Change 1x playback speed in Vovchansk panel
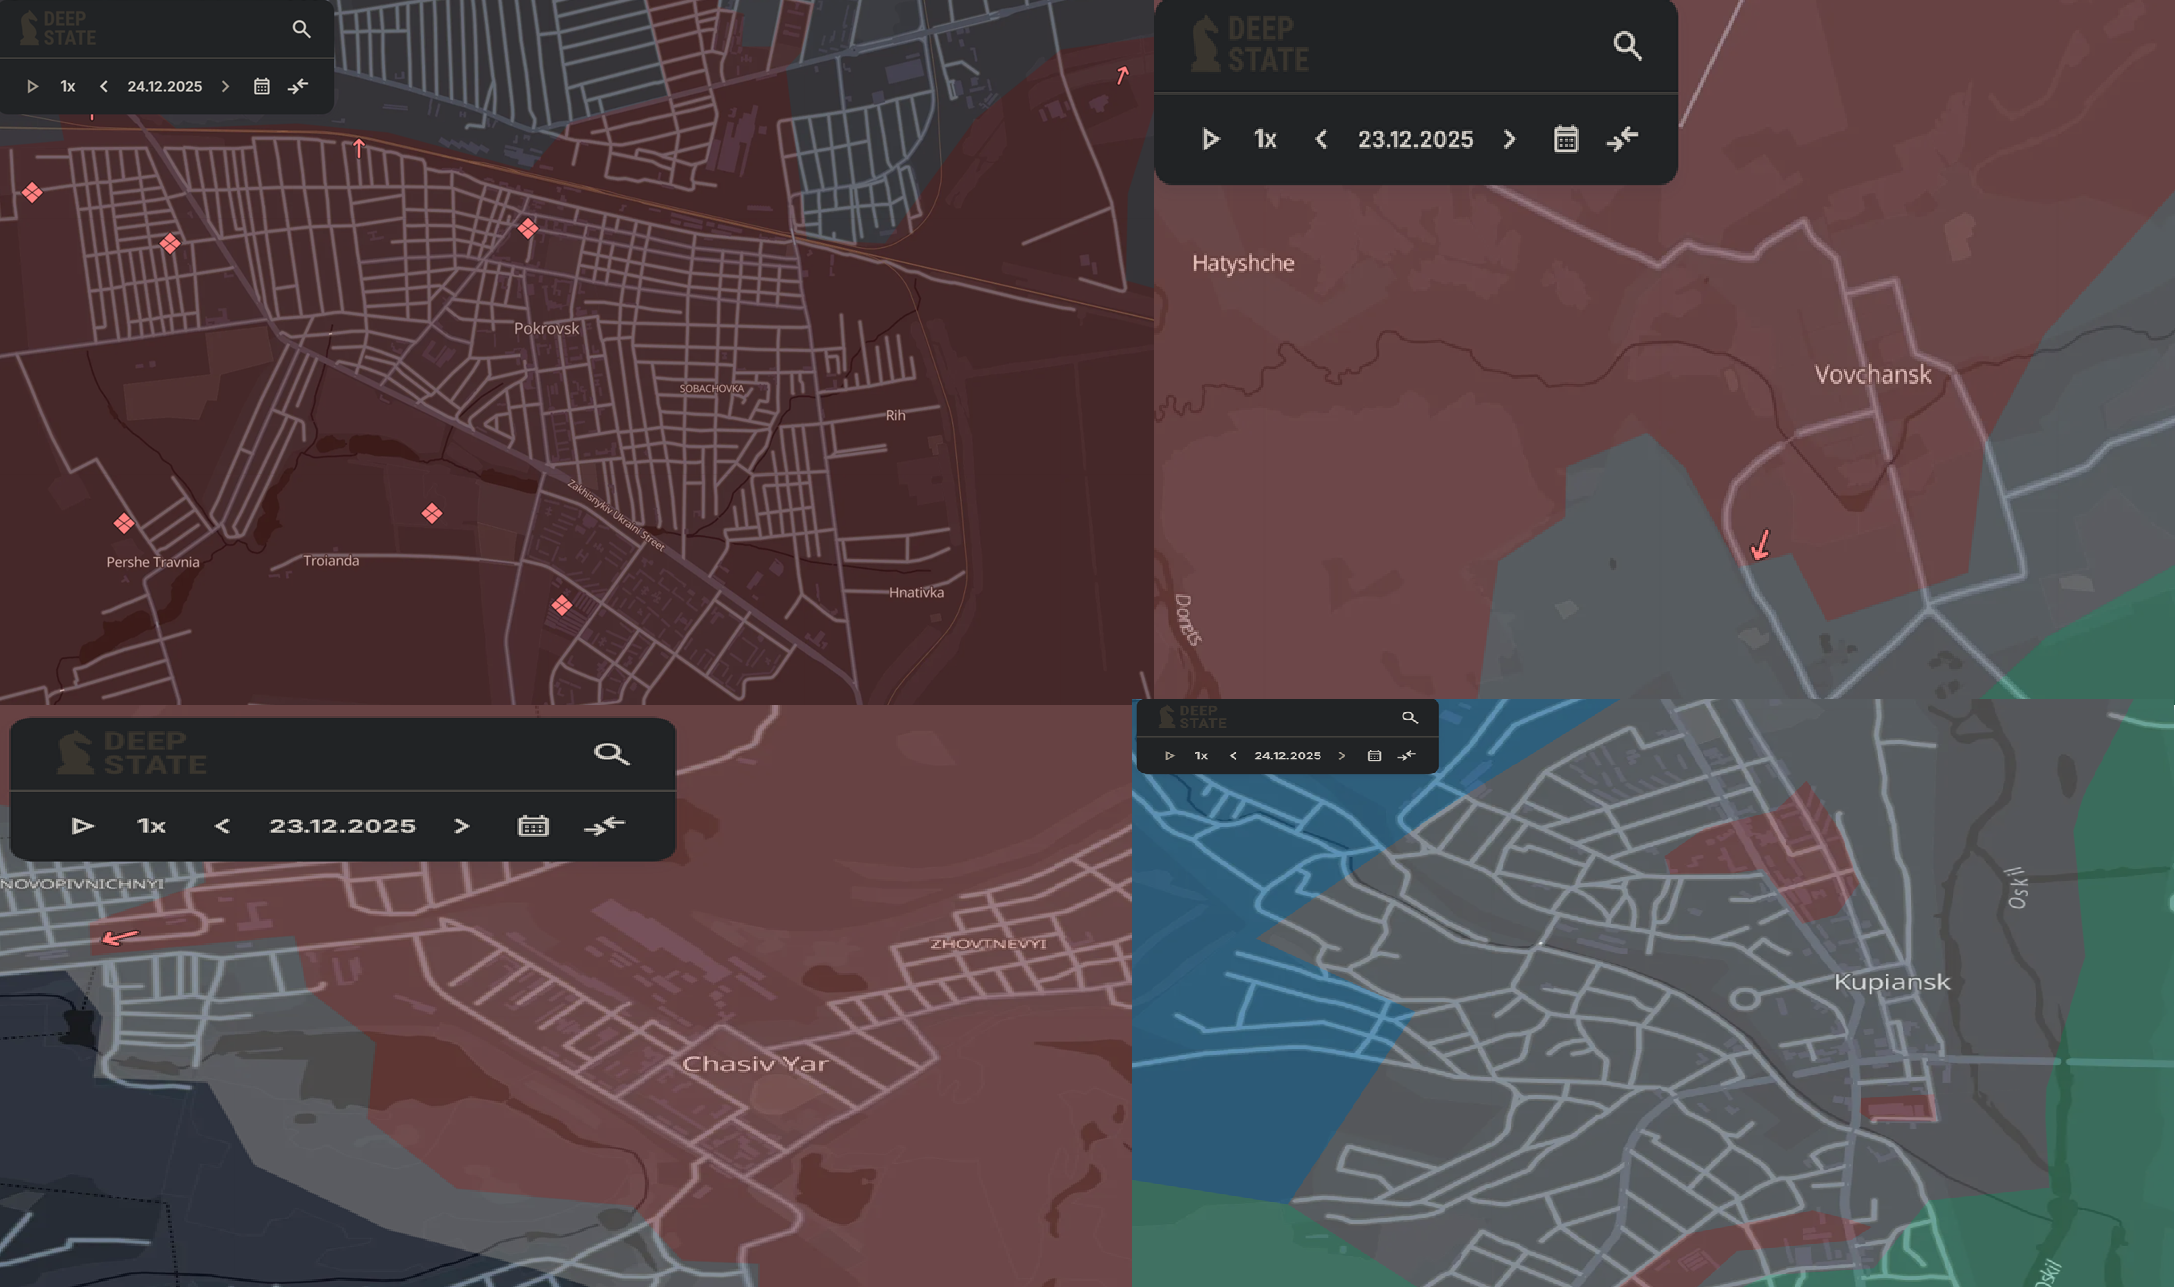 1265,139
